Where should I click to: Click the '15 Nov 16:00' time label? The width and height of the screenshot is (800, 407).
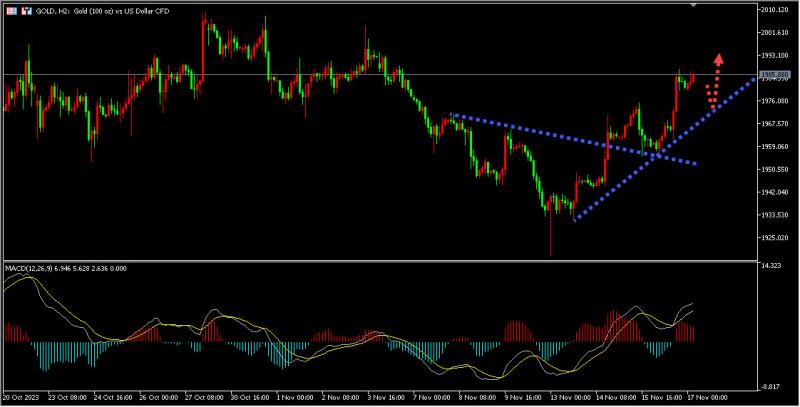(x=661, y=397)
